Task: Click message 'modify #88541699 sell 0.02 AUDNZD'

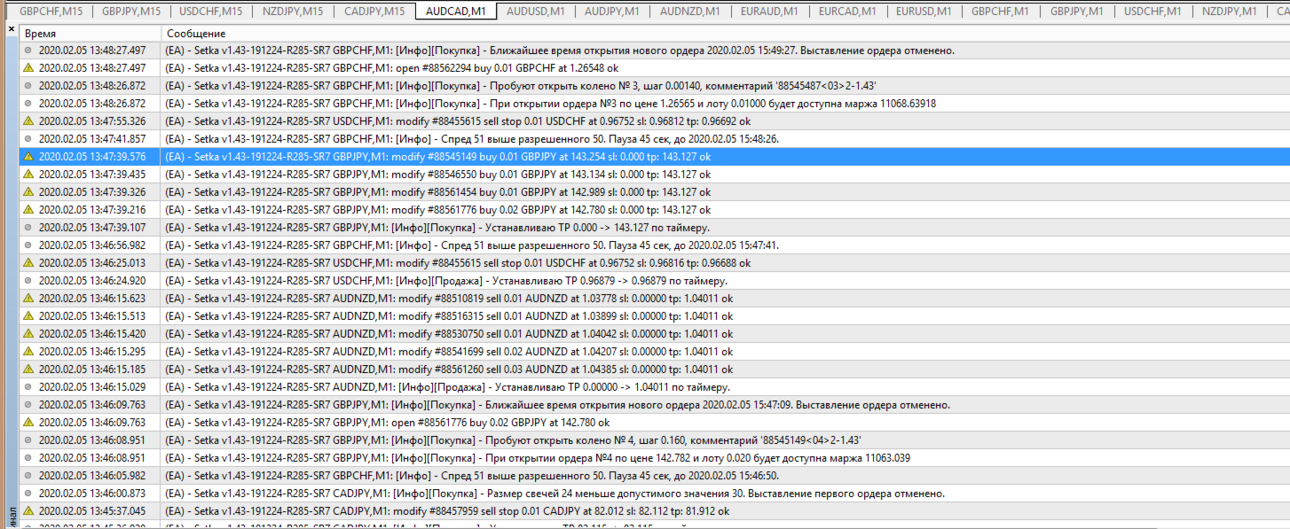Action: (449, 352)
